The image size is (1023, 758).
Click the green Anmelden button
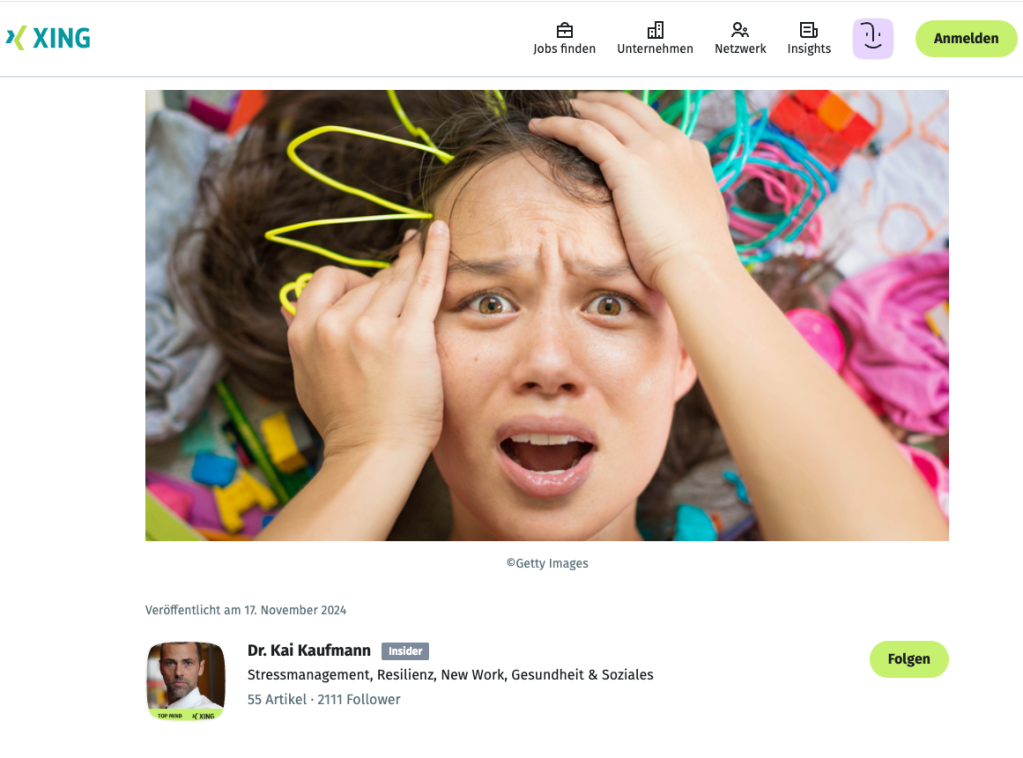pyautogui.click(x=966, y=38)
